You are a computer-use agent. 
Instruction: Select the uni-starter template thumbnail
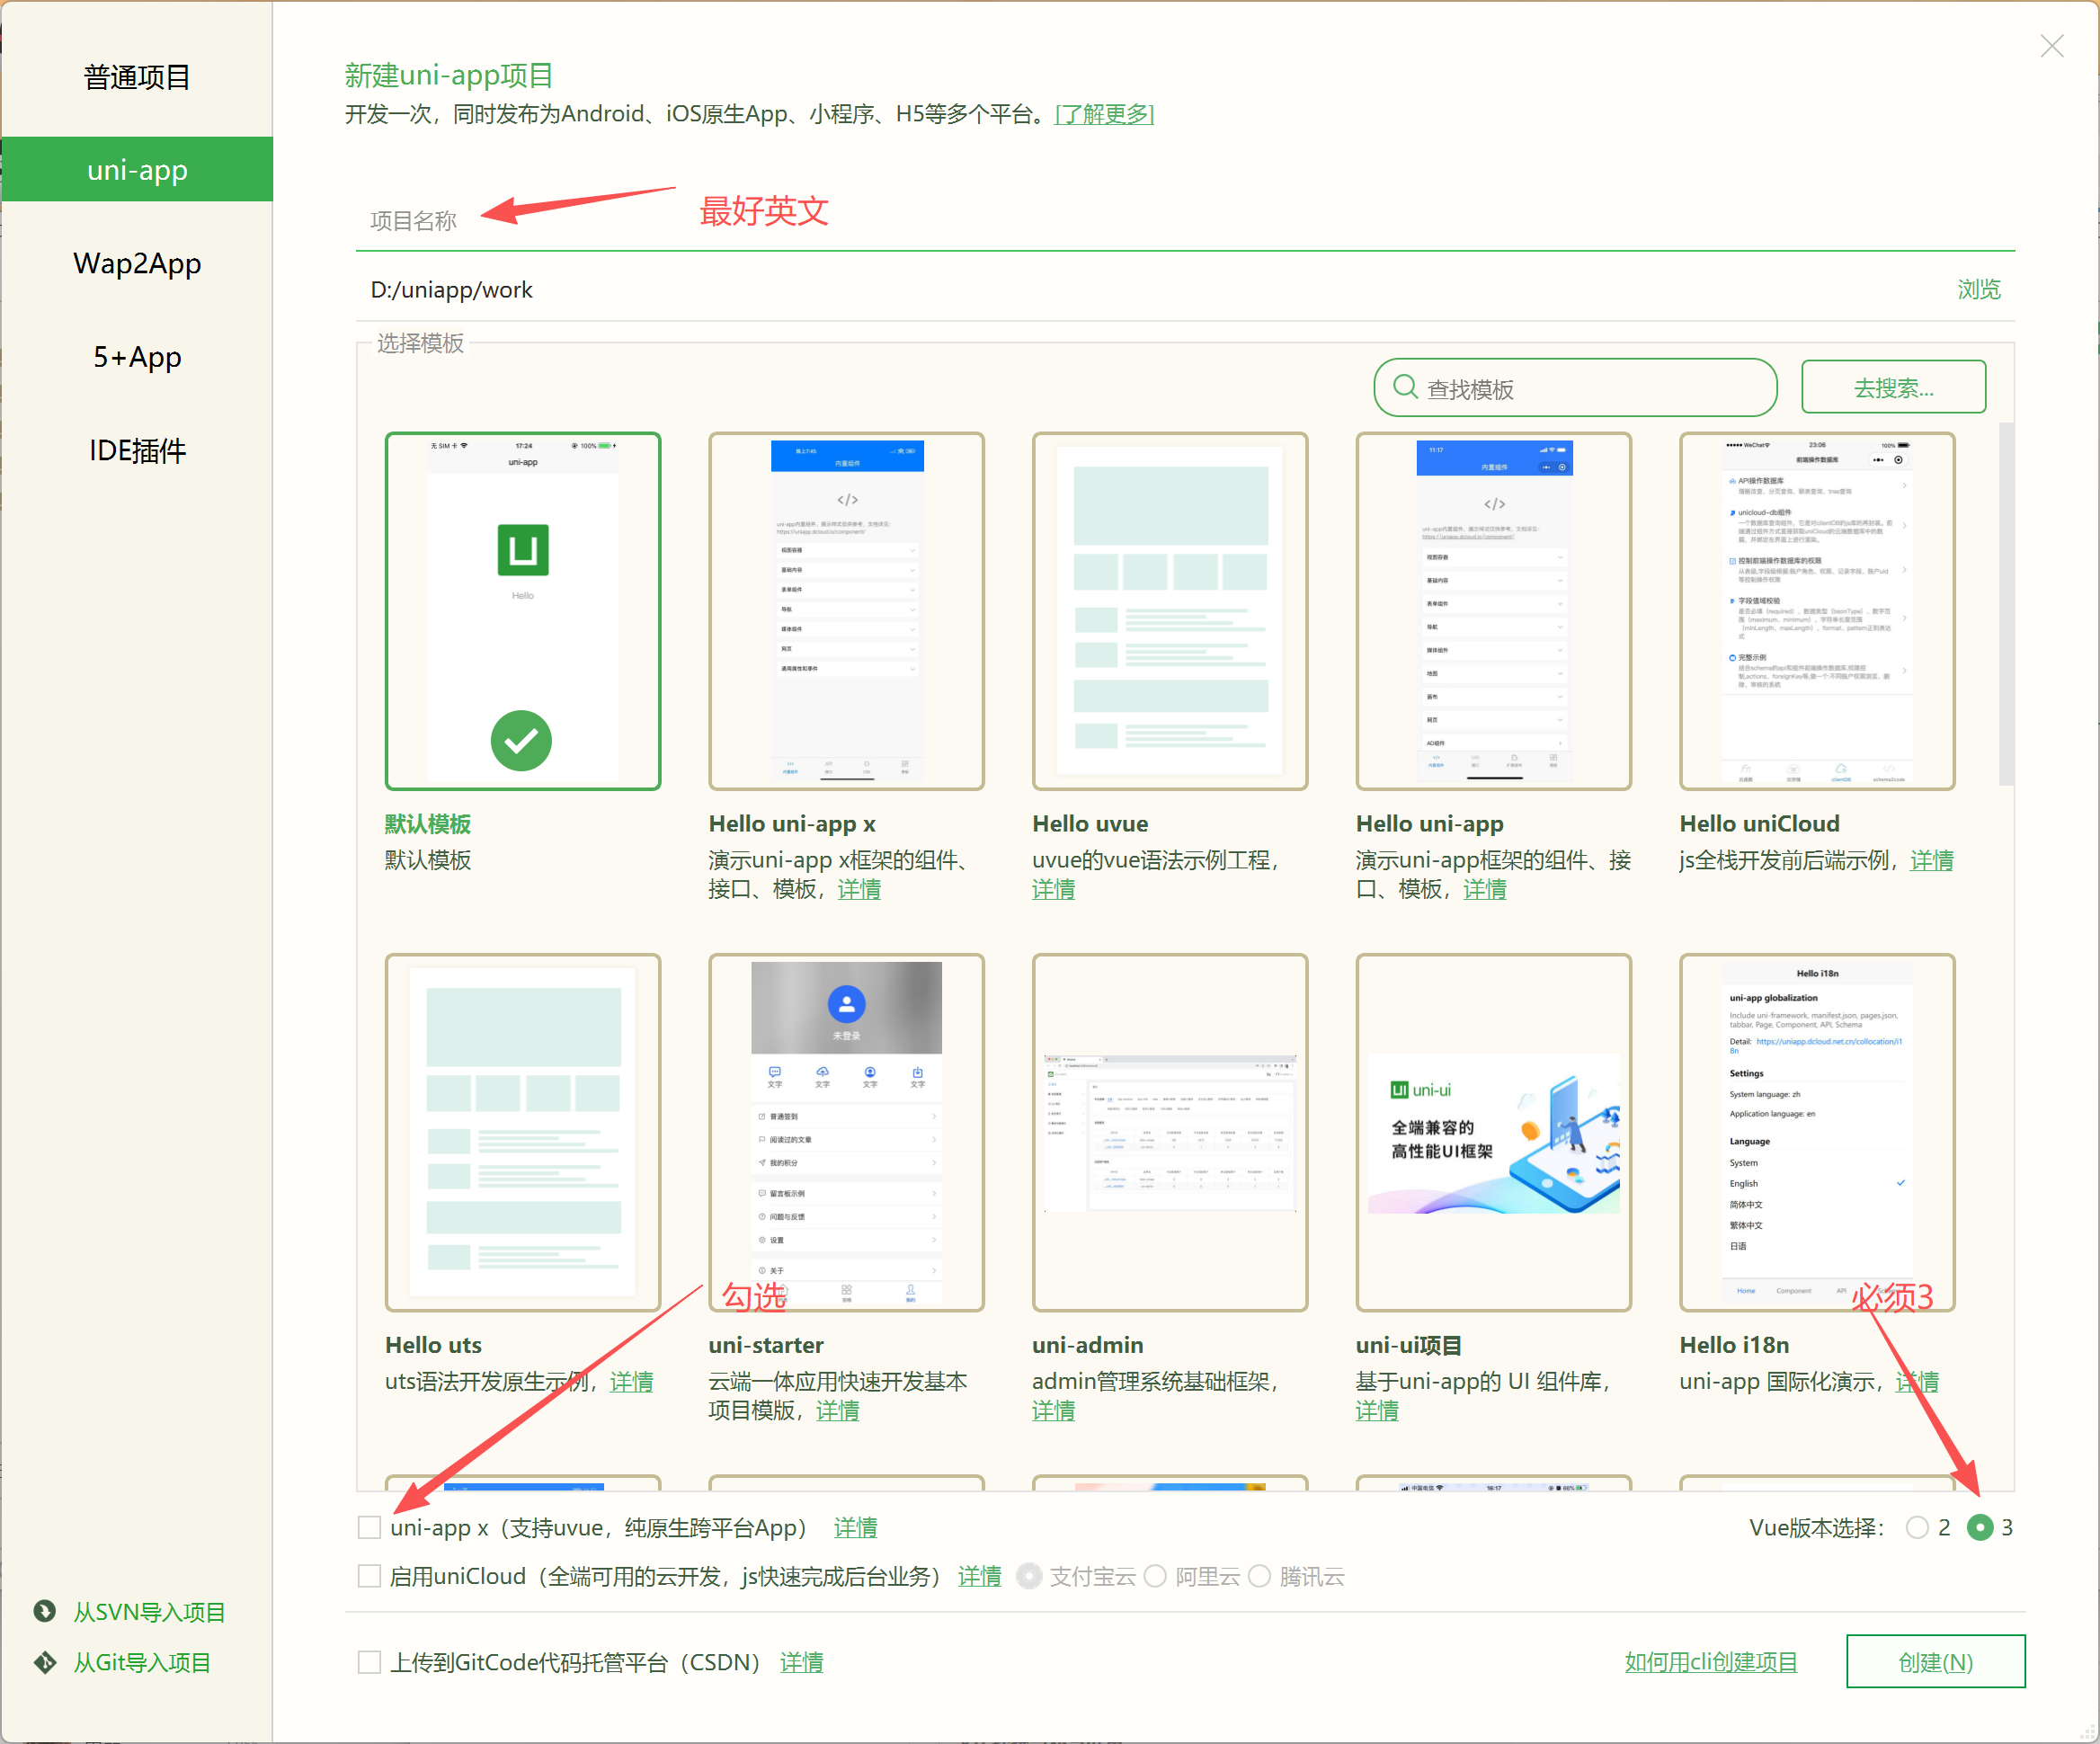click(x=846, y=1132)
